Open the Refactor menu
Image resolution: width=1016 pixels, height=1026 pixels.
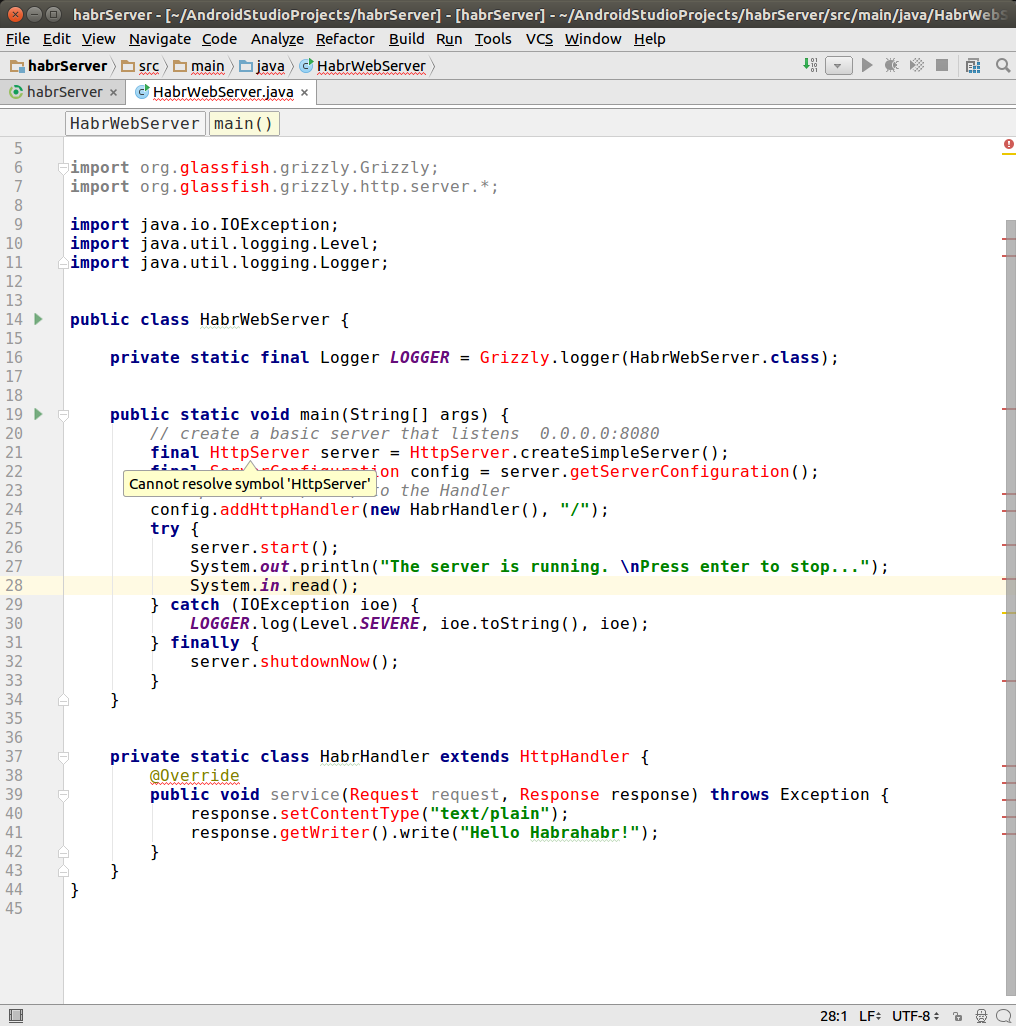tap(345, 39)
